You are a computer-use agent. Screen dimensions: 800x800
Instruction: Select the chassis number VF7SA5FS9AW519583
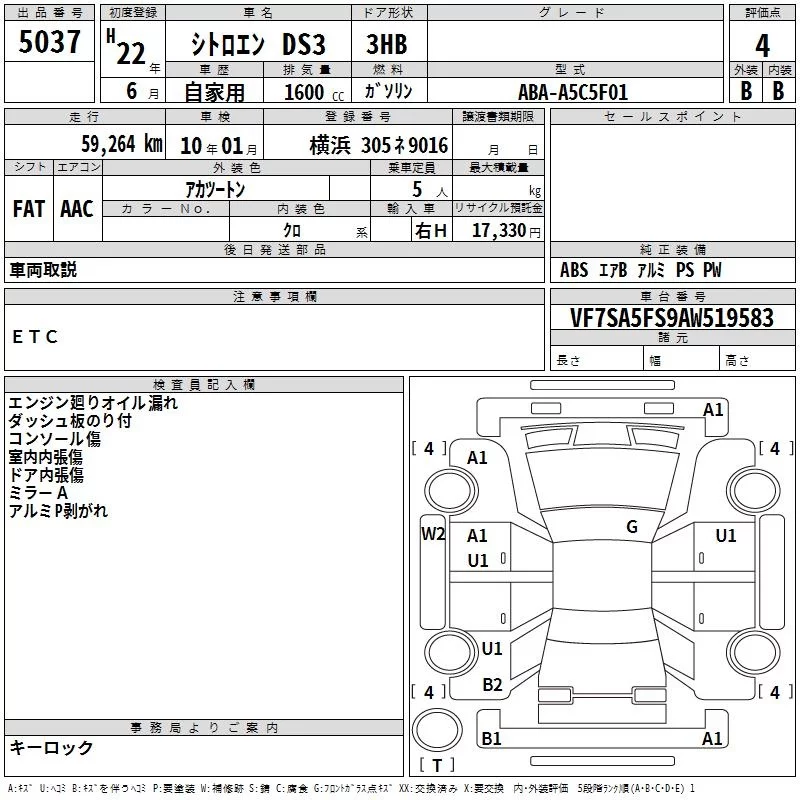click(x=672, y=318)
